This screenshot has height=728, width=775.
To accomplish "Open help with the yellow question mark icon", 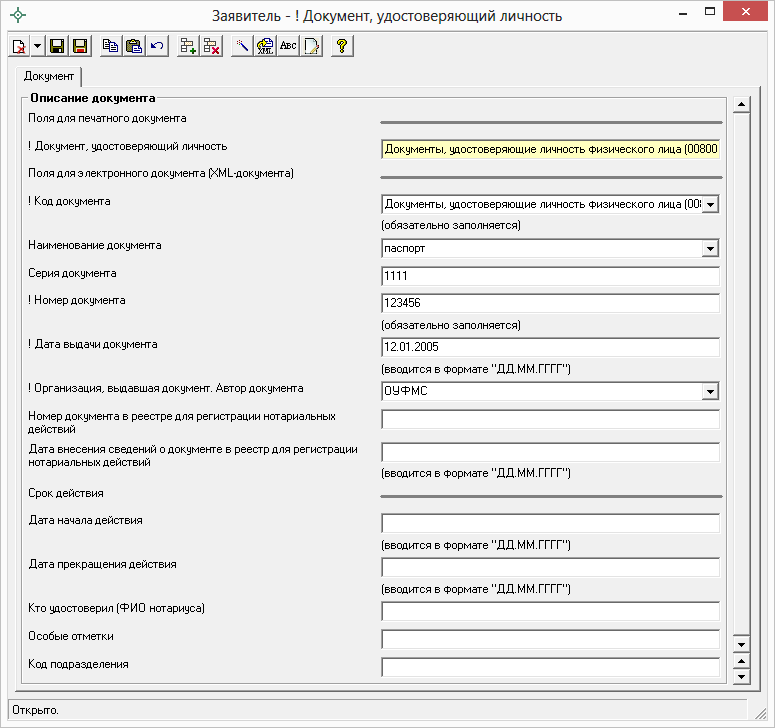I will point(342,46).
